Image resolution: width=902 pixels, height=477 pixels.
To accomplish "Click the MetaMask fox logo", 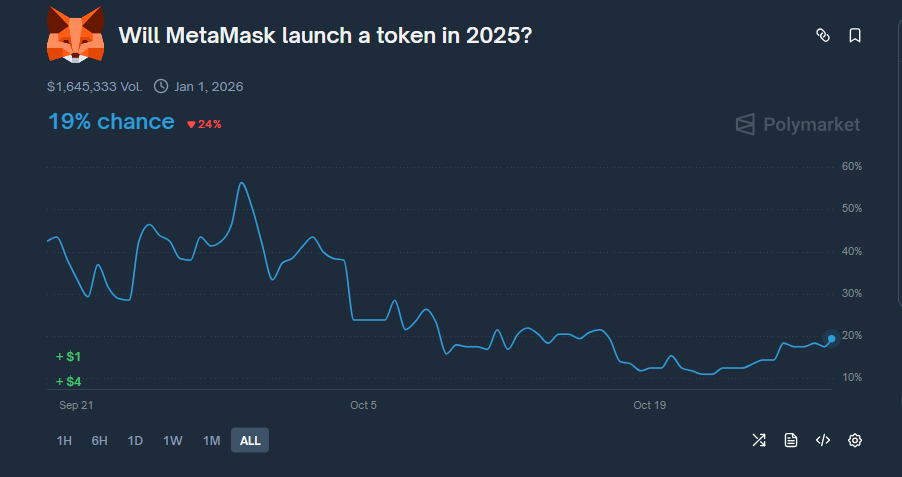I will pos(75,35).
